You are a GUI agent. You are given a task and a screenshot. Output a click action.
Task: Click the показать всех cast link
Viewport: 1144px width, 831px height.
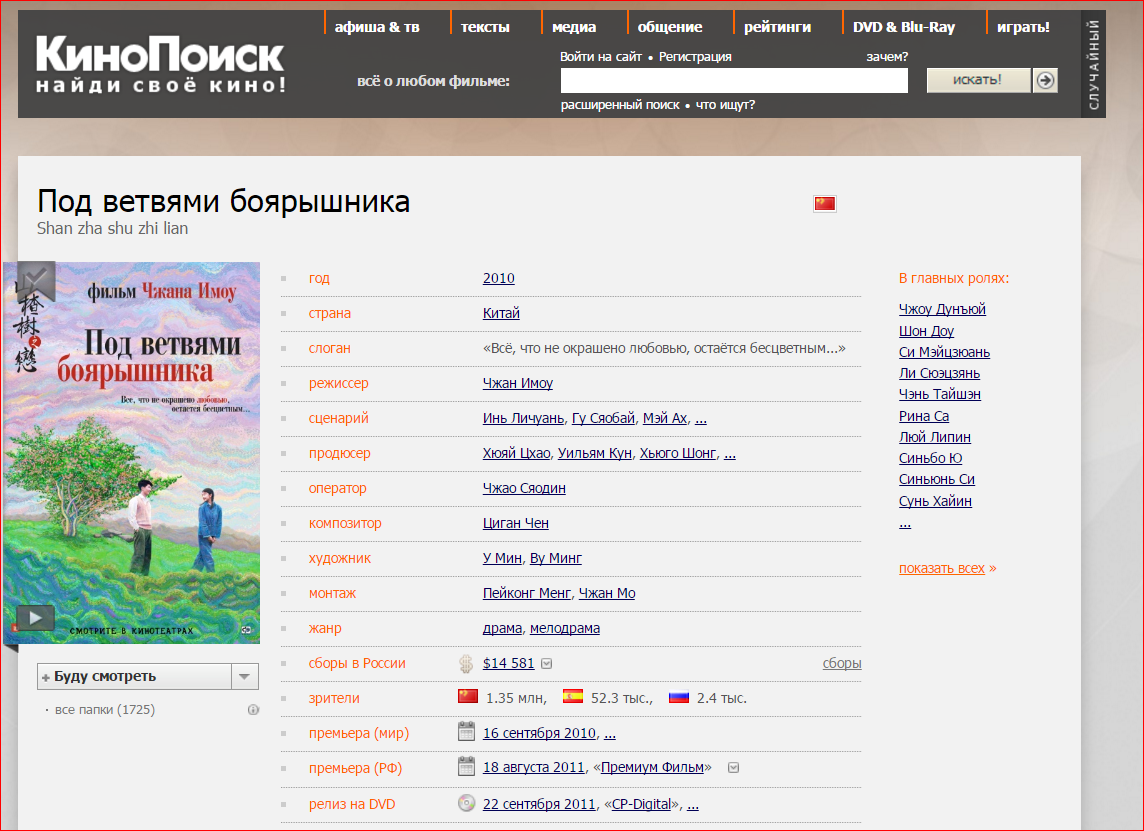point(941,568)
